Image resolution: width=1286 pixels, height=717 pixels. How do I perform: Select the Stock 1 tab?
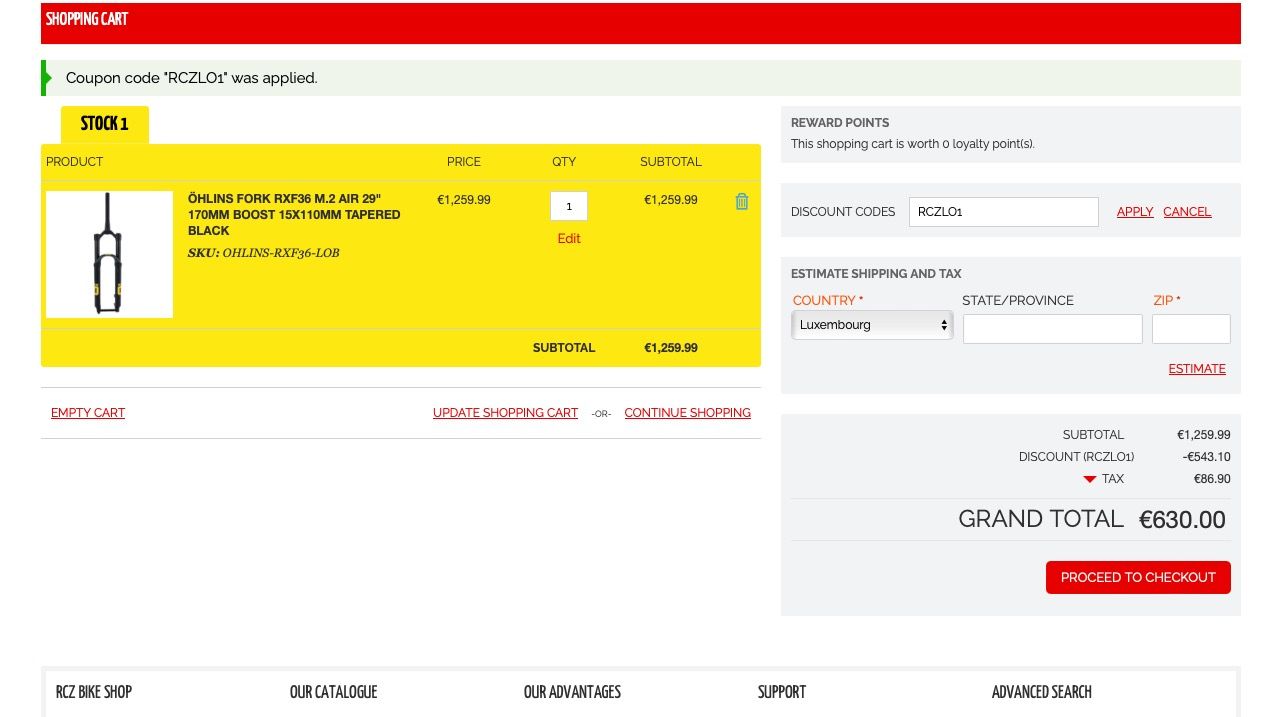tap(105, 124)
